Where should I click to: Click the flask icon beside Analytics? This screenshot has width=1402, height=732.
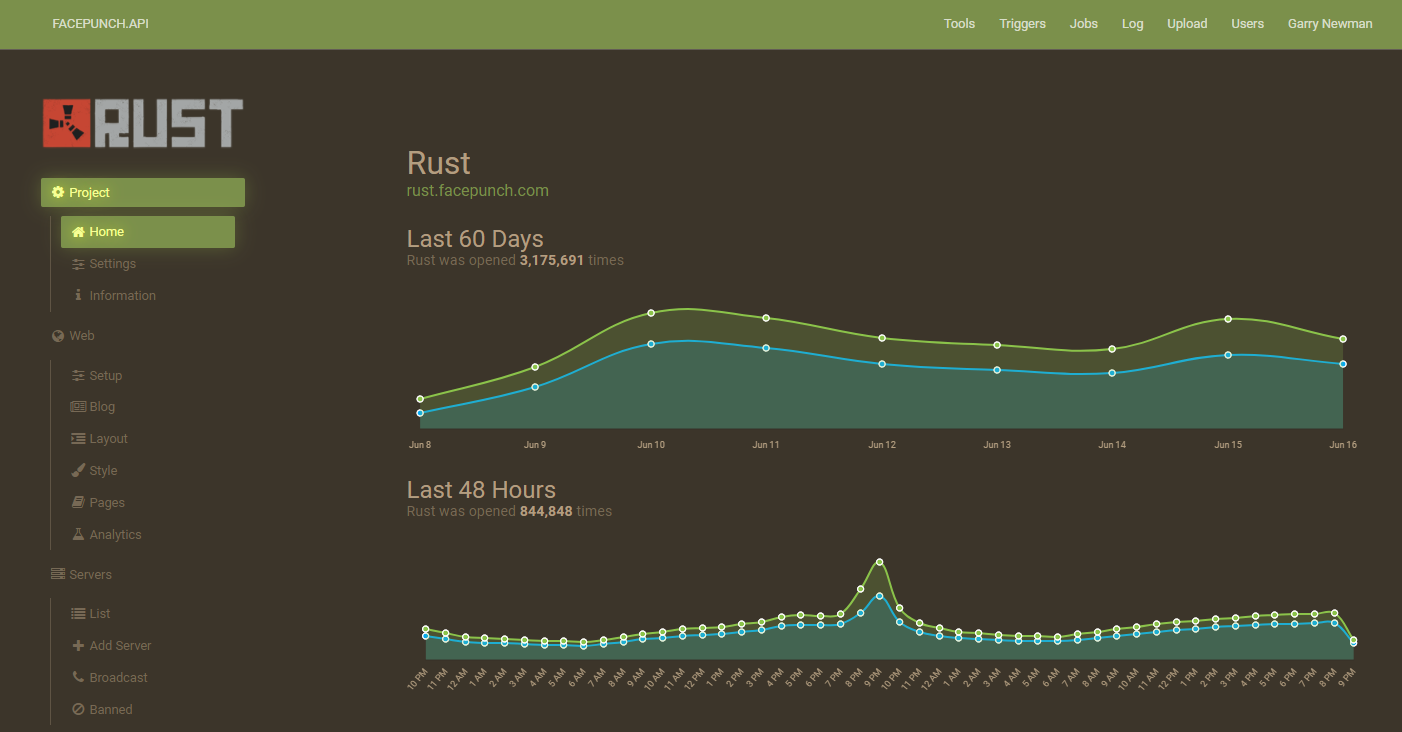pos(79,535)
